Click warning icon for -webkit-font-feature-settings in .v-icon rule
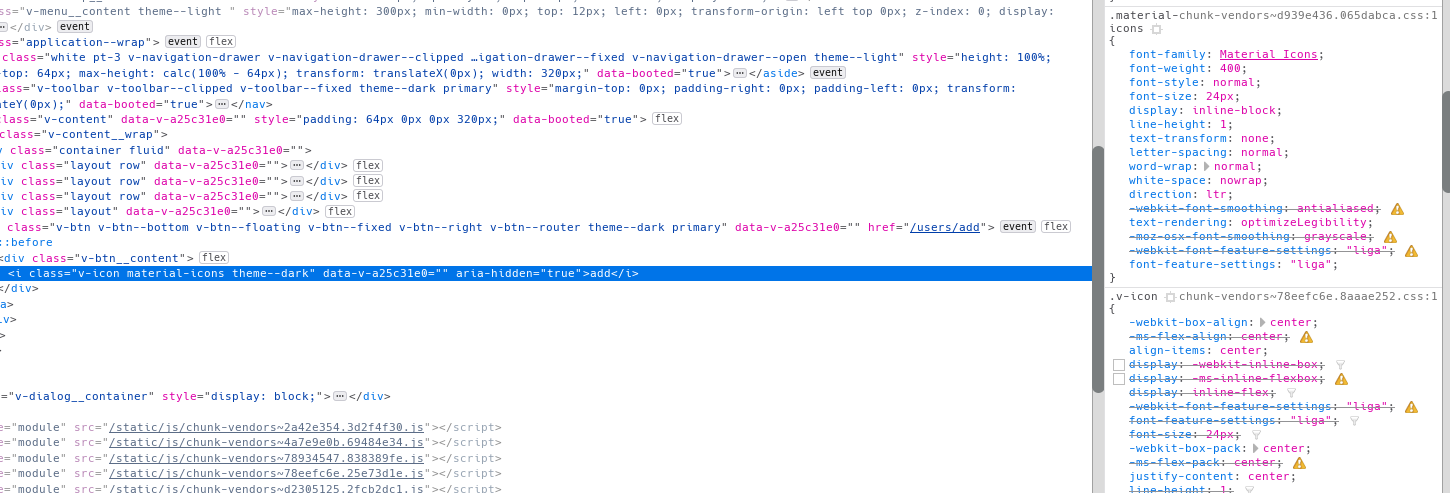 pyautogui.click(x=1411, y=407)
